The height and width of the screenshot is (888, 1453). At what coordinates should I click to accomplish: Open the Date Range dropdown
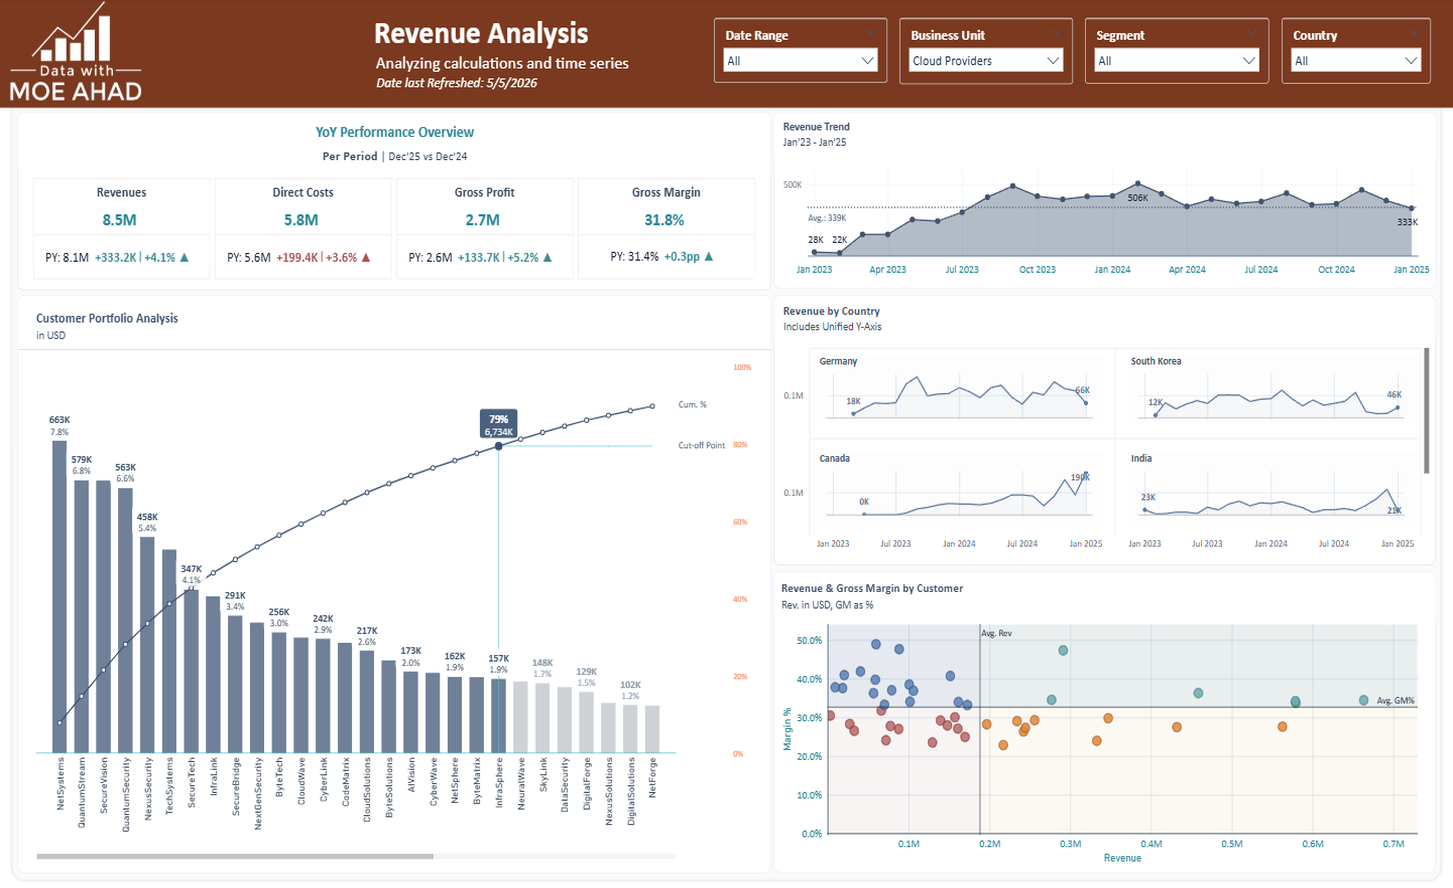pos(800,61)
